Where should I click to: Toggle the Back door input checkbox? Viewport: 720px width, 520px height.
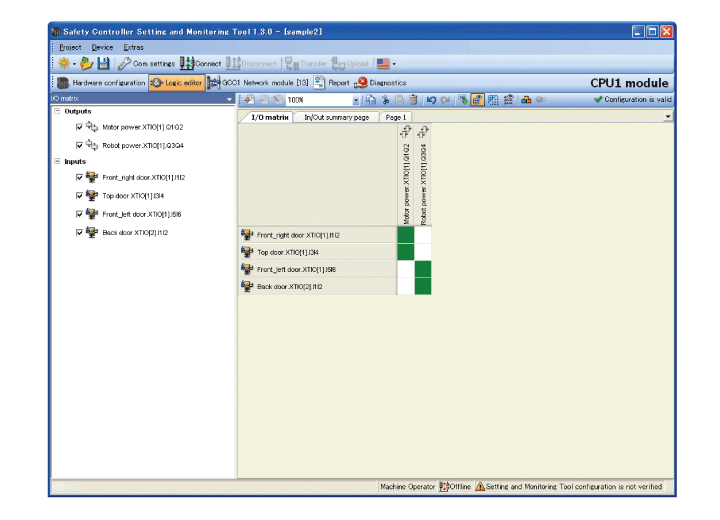click(x=80, y=232)
